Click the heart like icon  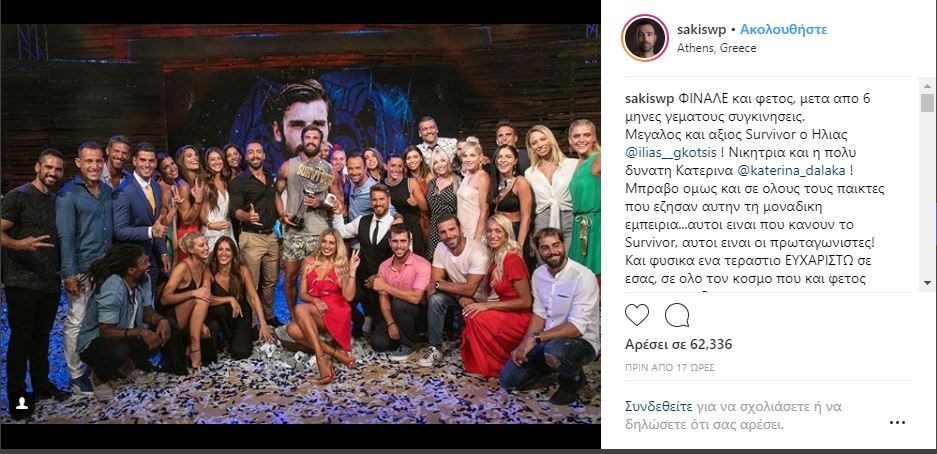(x=636, y=314)
